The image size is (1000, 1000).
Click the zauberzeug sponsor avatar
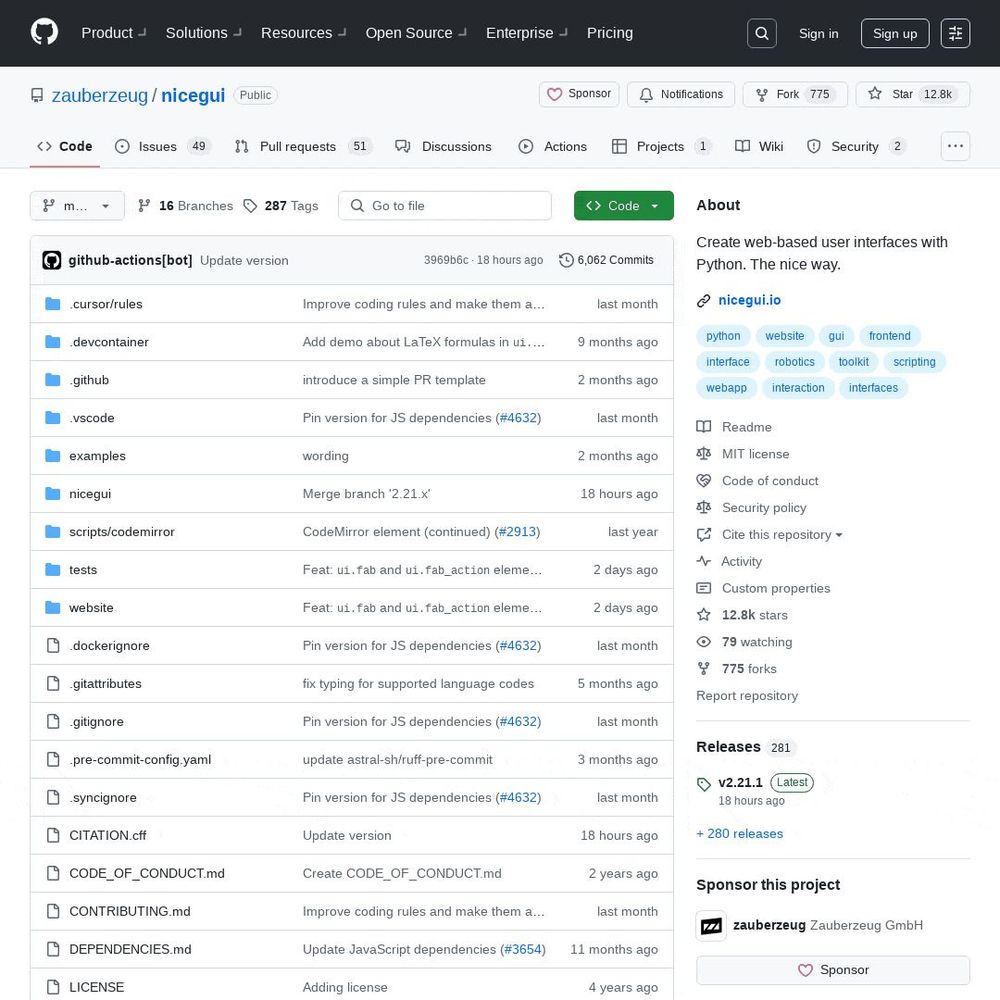click(711, 925)
